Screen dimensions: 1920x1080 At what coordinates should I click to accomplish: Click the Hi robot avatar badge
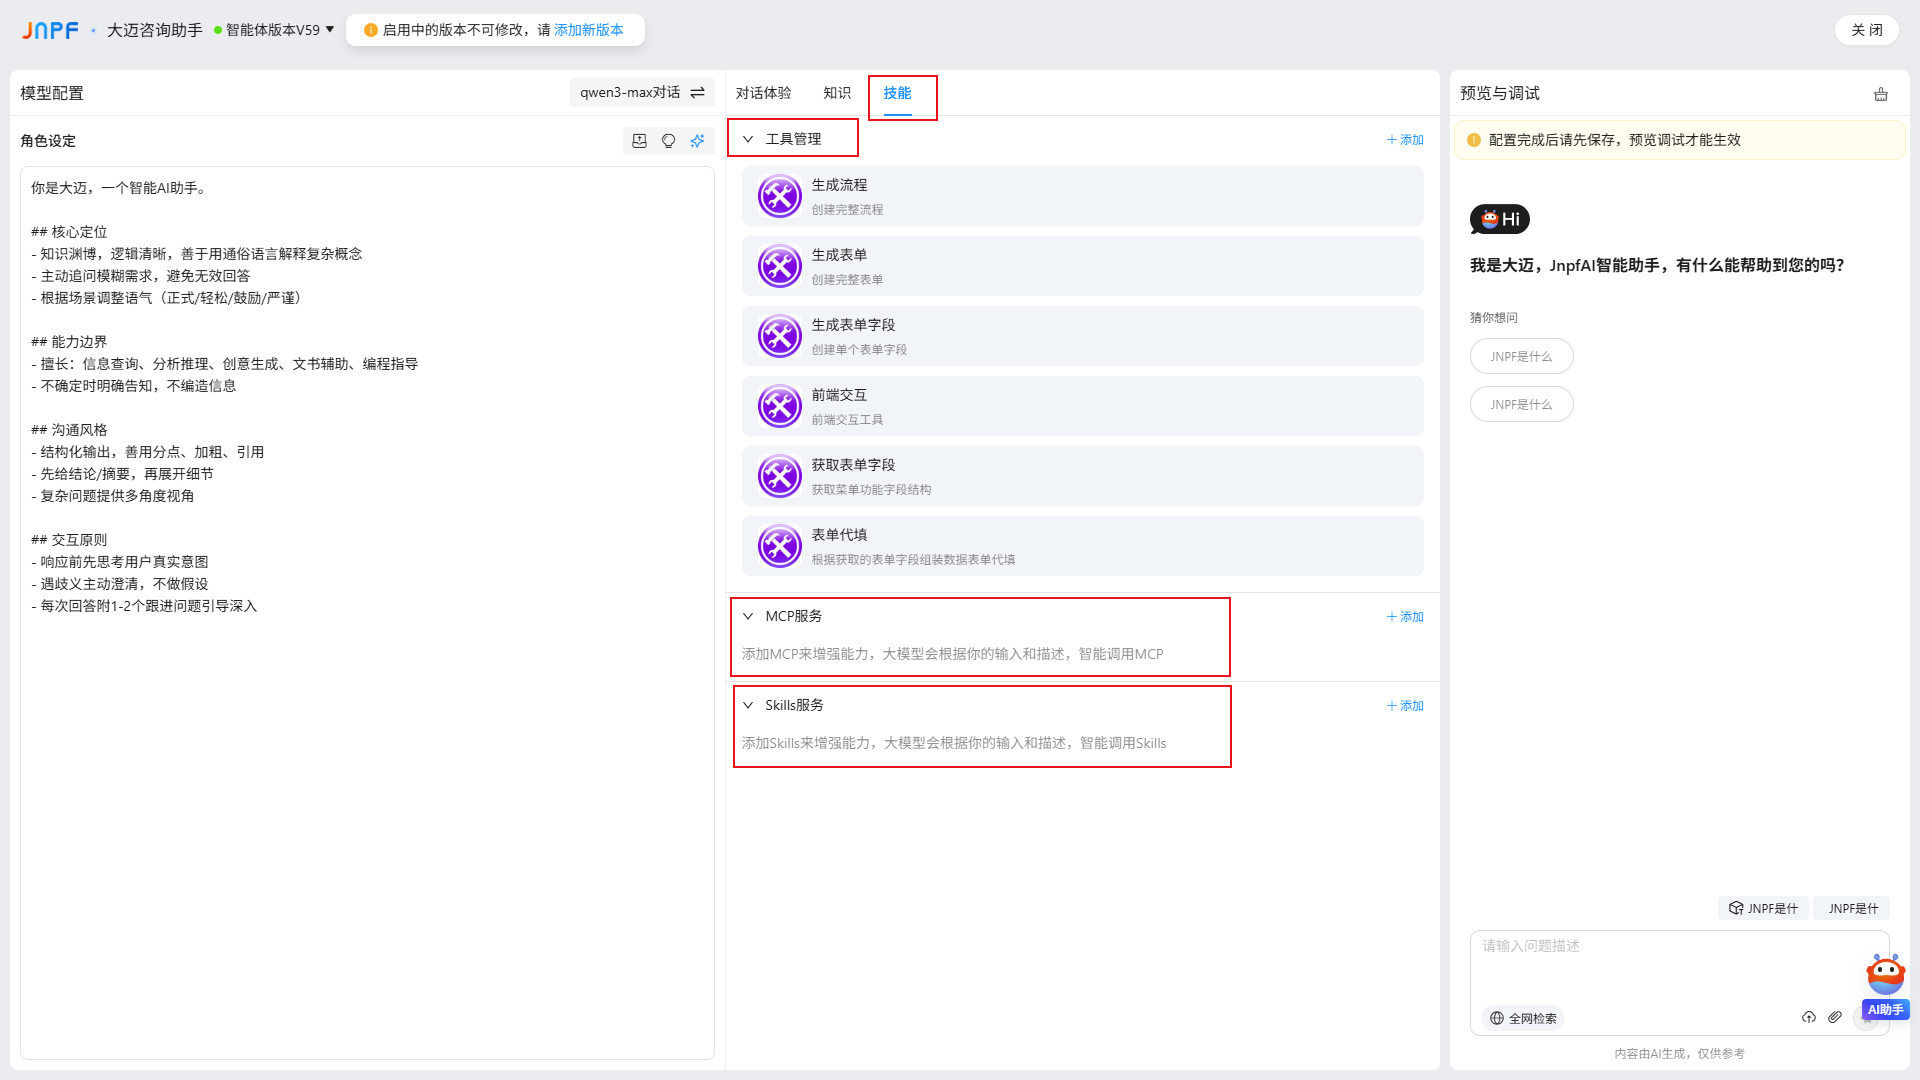[1500, 219]
